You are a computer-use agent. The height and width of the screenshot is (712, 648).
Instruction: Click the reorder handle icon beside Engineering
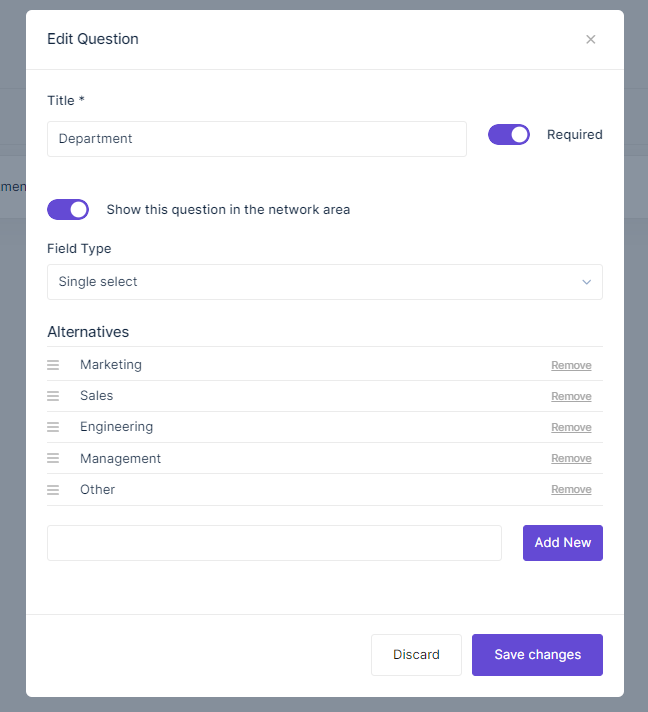tap(53, 427)
